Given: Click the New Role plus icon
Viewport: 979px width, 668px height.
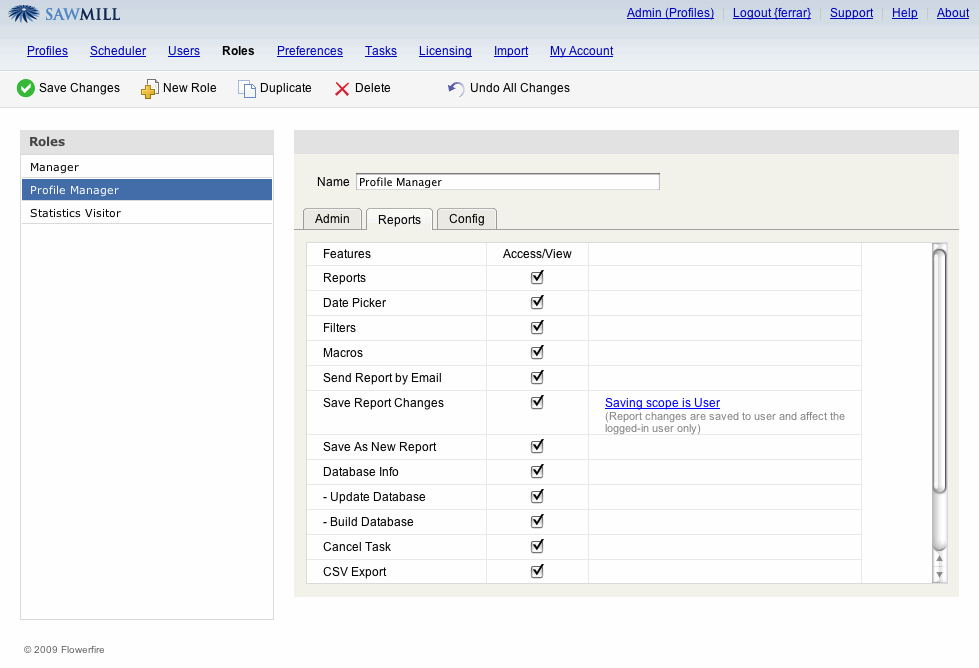Looking at the screenshot, I should coord(149,89).
